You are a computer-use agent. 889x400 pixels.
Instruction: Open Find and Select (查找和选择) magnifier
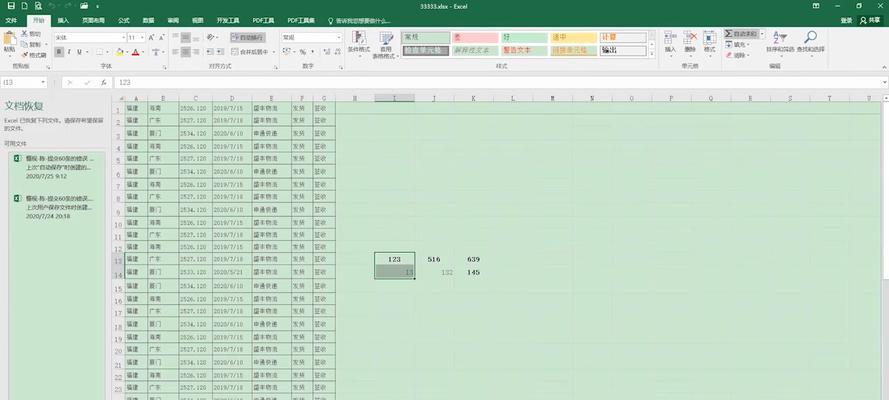[811, 42]
